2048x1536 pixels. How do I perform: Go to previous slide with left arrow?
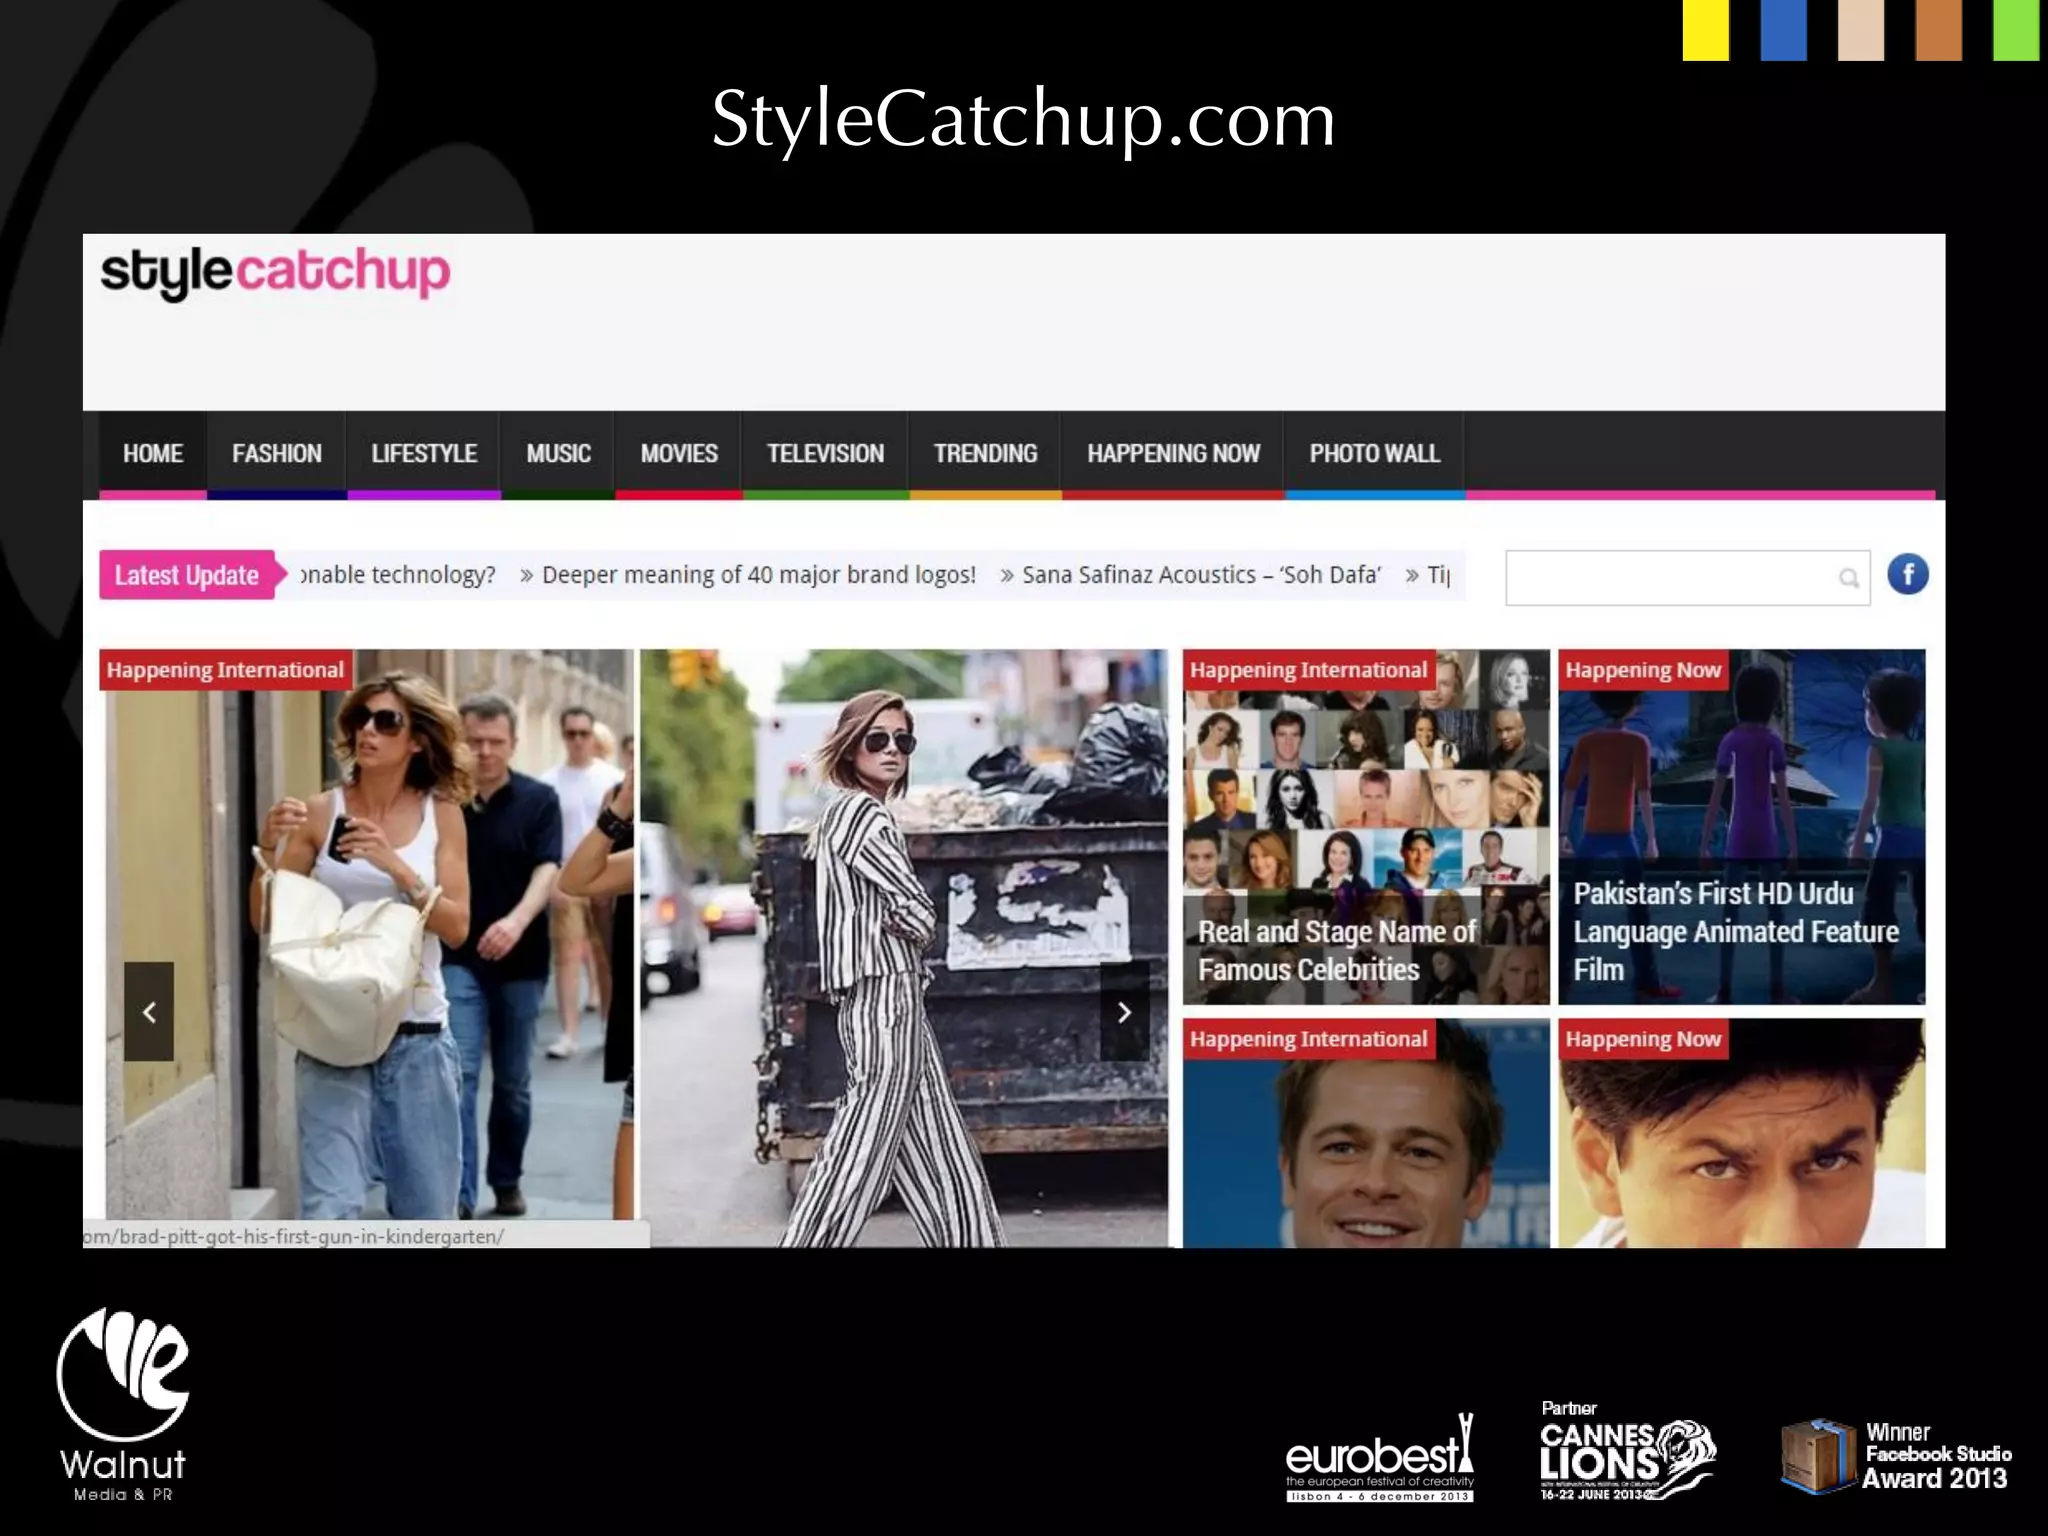pos(149,1012)
